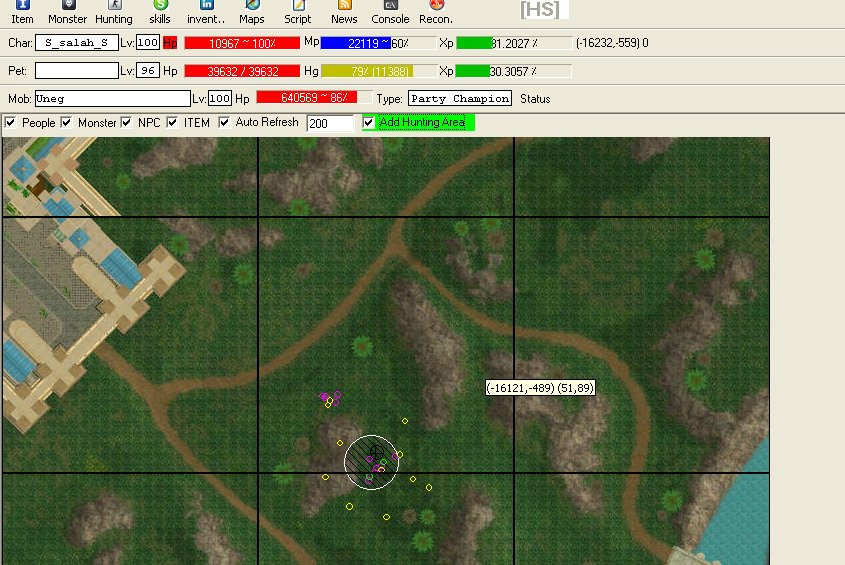This screenshot has width=845, height=565.
Task: Disable the Auto Refresh checkbox
Action: 224,122
